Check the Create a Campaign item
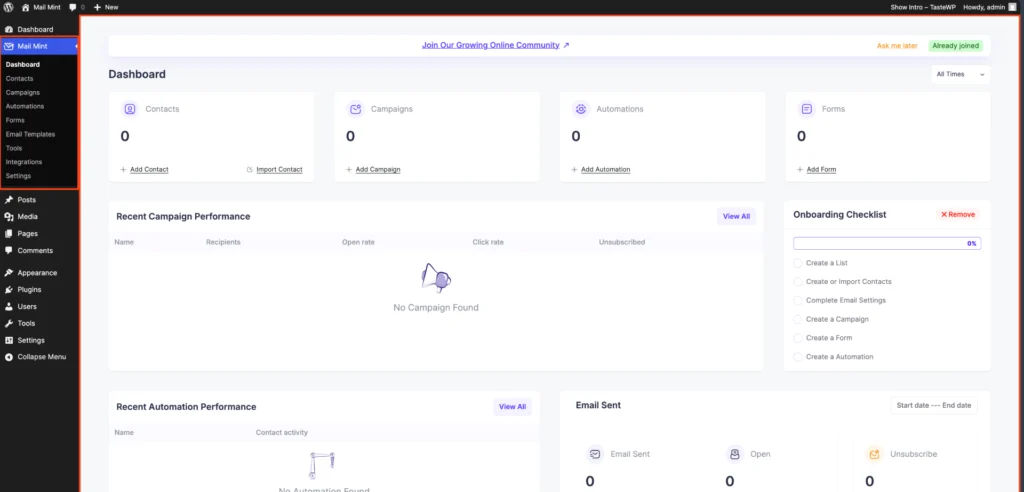Image resolution: width=1024 pixels, height=492 pixels. pos(798,319)
